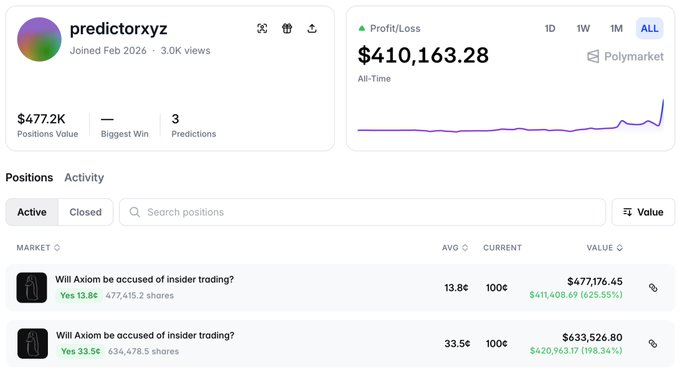This screenshot has width=680, height=373.
Task: Click the link icon for 33.5¢ Axiom position
Action: tap(653, 344)
